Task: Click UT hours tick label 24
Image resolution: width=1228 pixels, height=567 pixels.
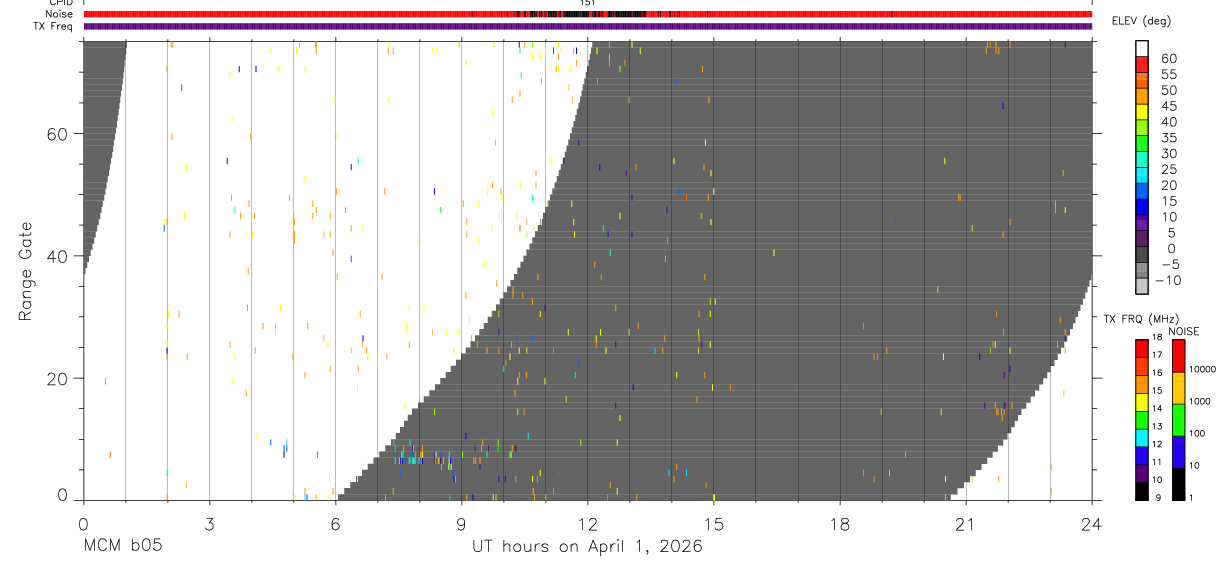Action: click(x=1091, y=524)
